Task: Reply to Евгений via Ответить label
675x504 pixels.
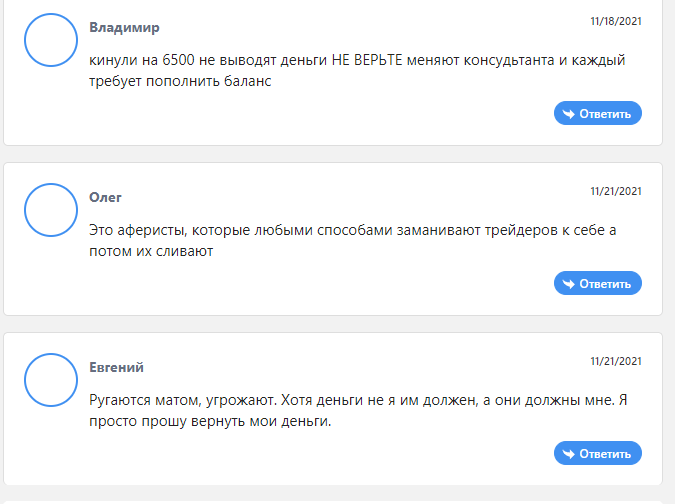Action: coord(605,454)
